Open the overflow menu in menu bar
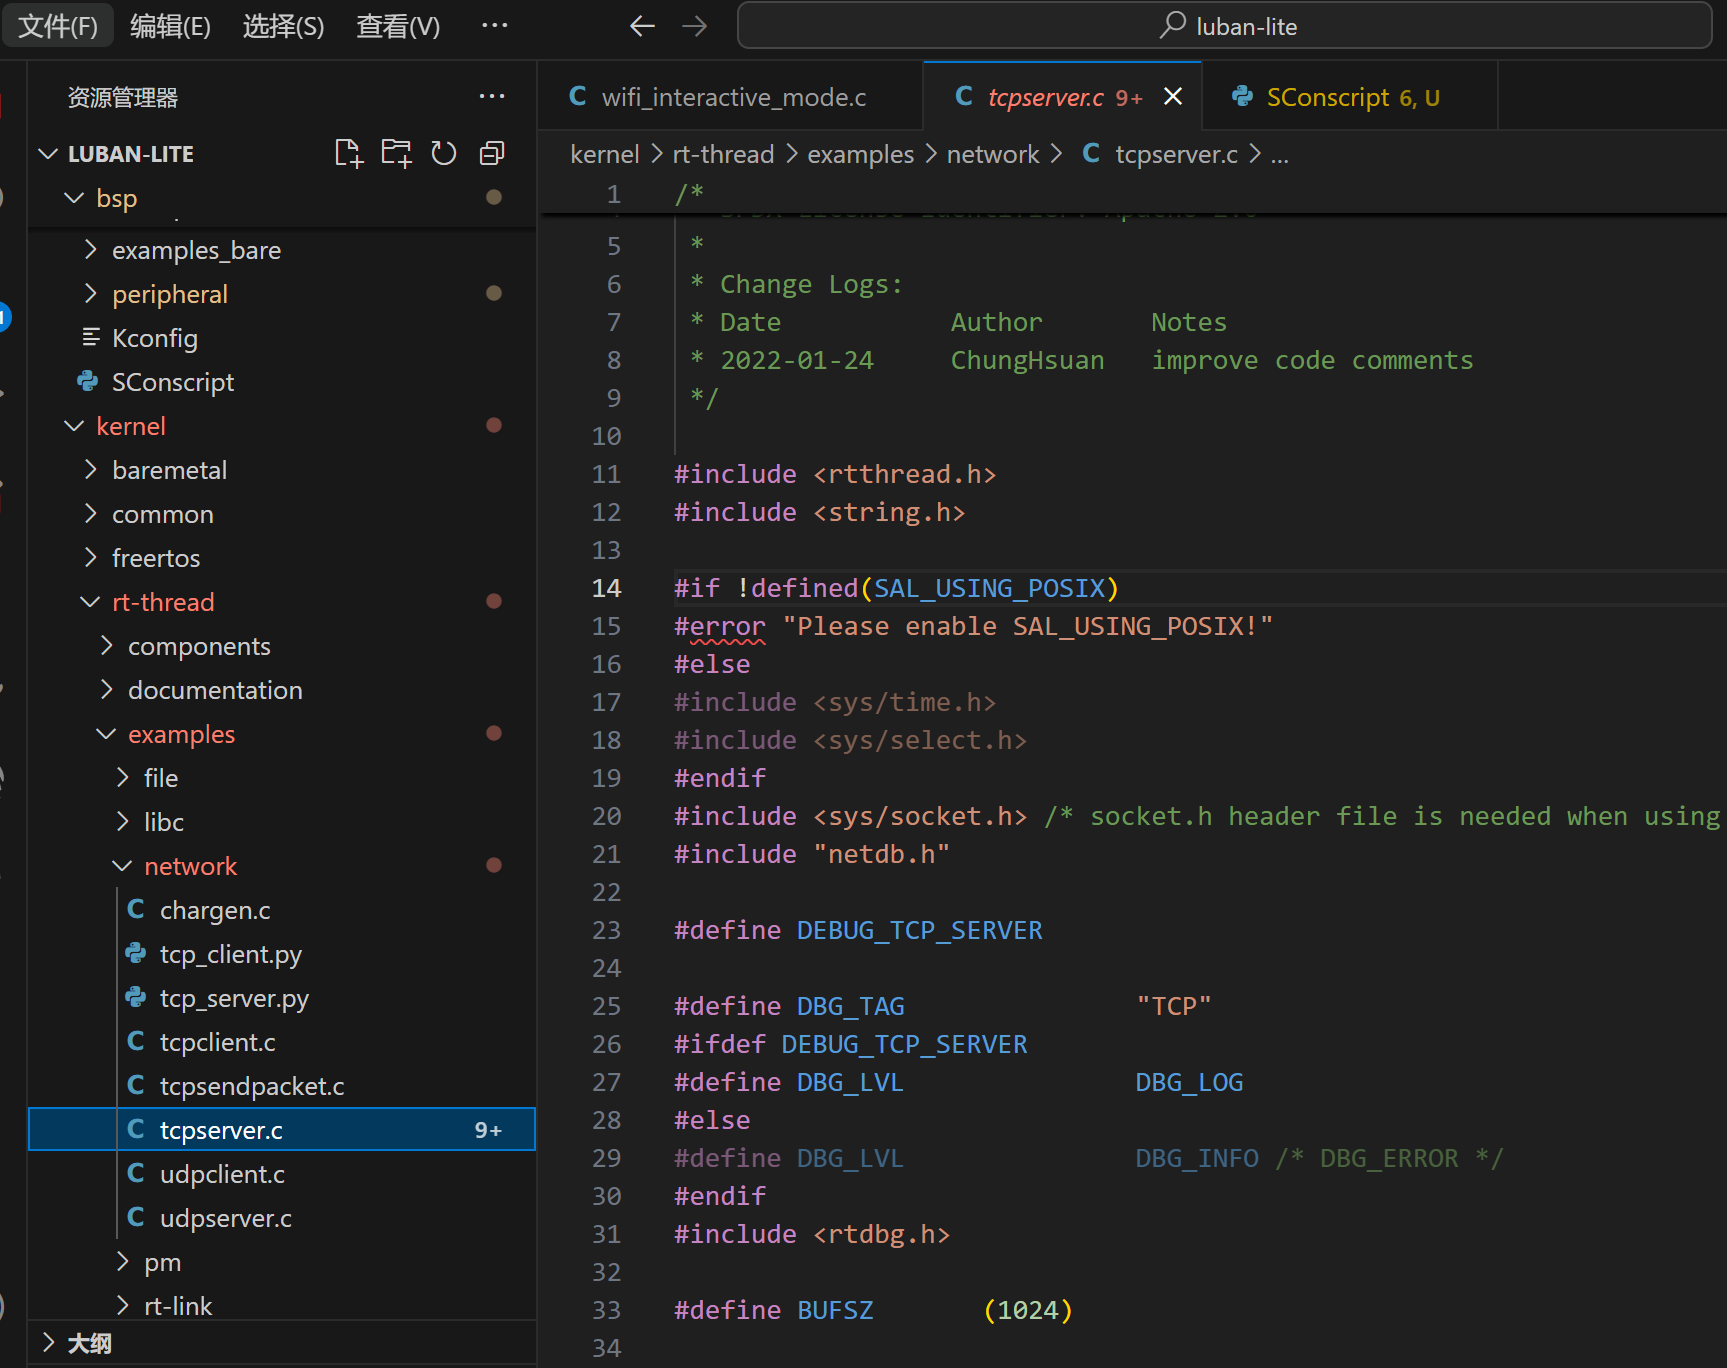Image resolution: width=1727 pixels, height=1368 pixels. tap(494, 26)
